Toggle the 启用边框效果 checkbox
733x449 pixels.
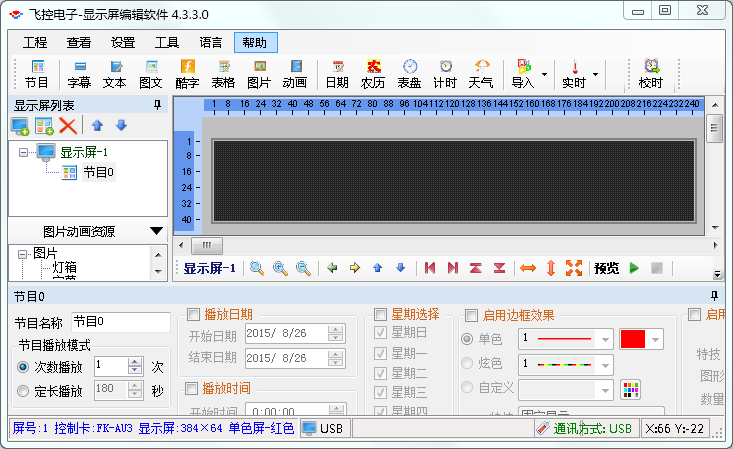[472, 314]
